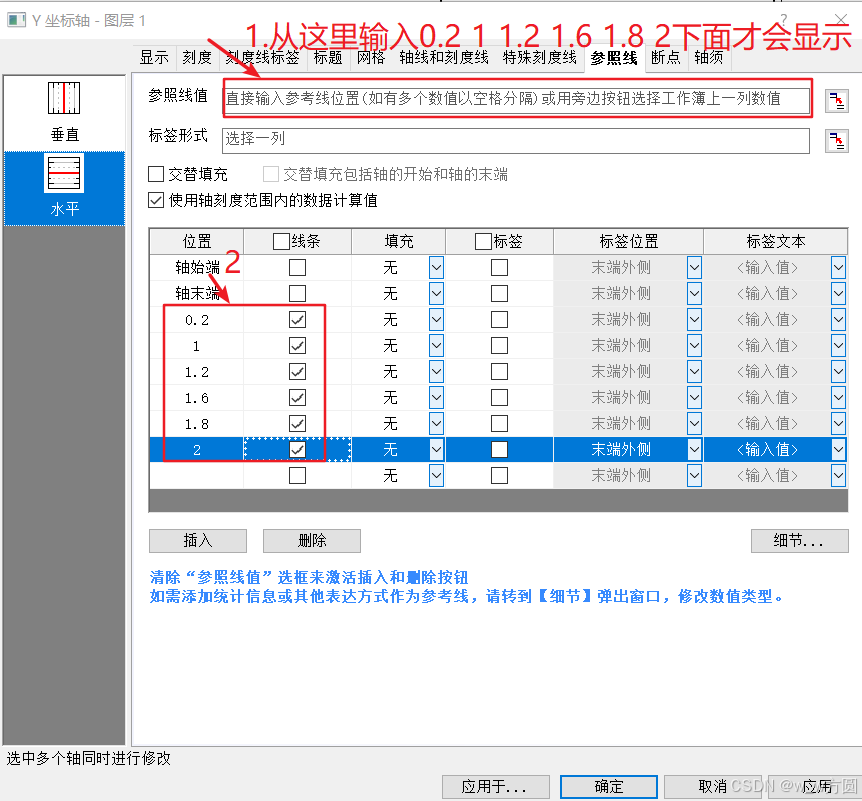This screenshot has height=801, width=862.
Task: Select the 位置 cell showing 1.8
Action: coord(196,424)
